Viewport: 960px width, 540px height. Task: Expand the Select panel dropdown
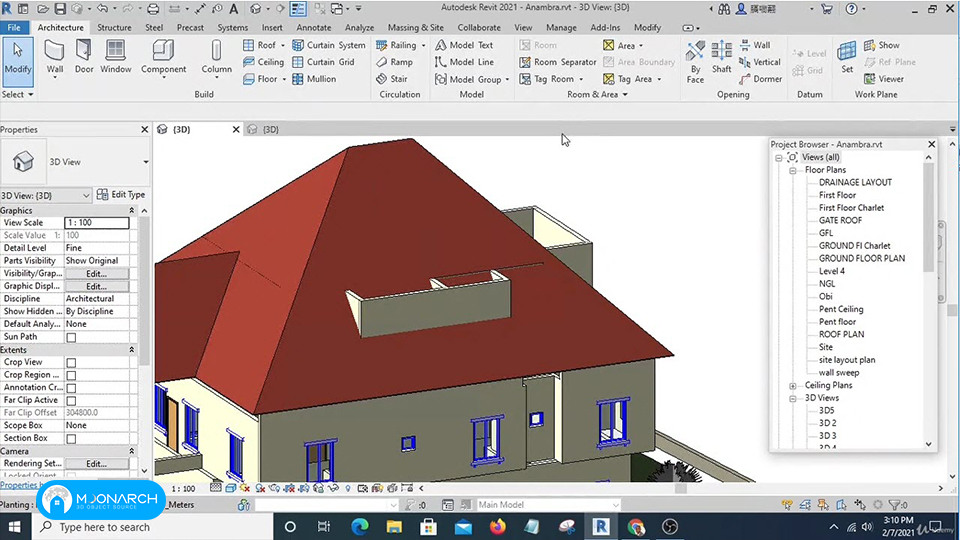point(18,94)
